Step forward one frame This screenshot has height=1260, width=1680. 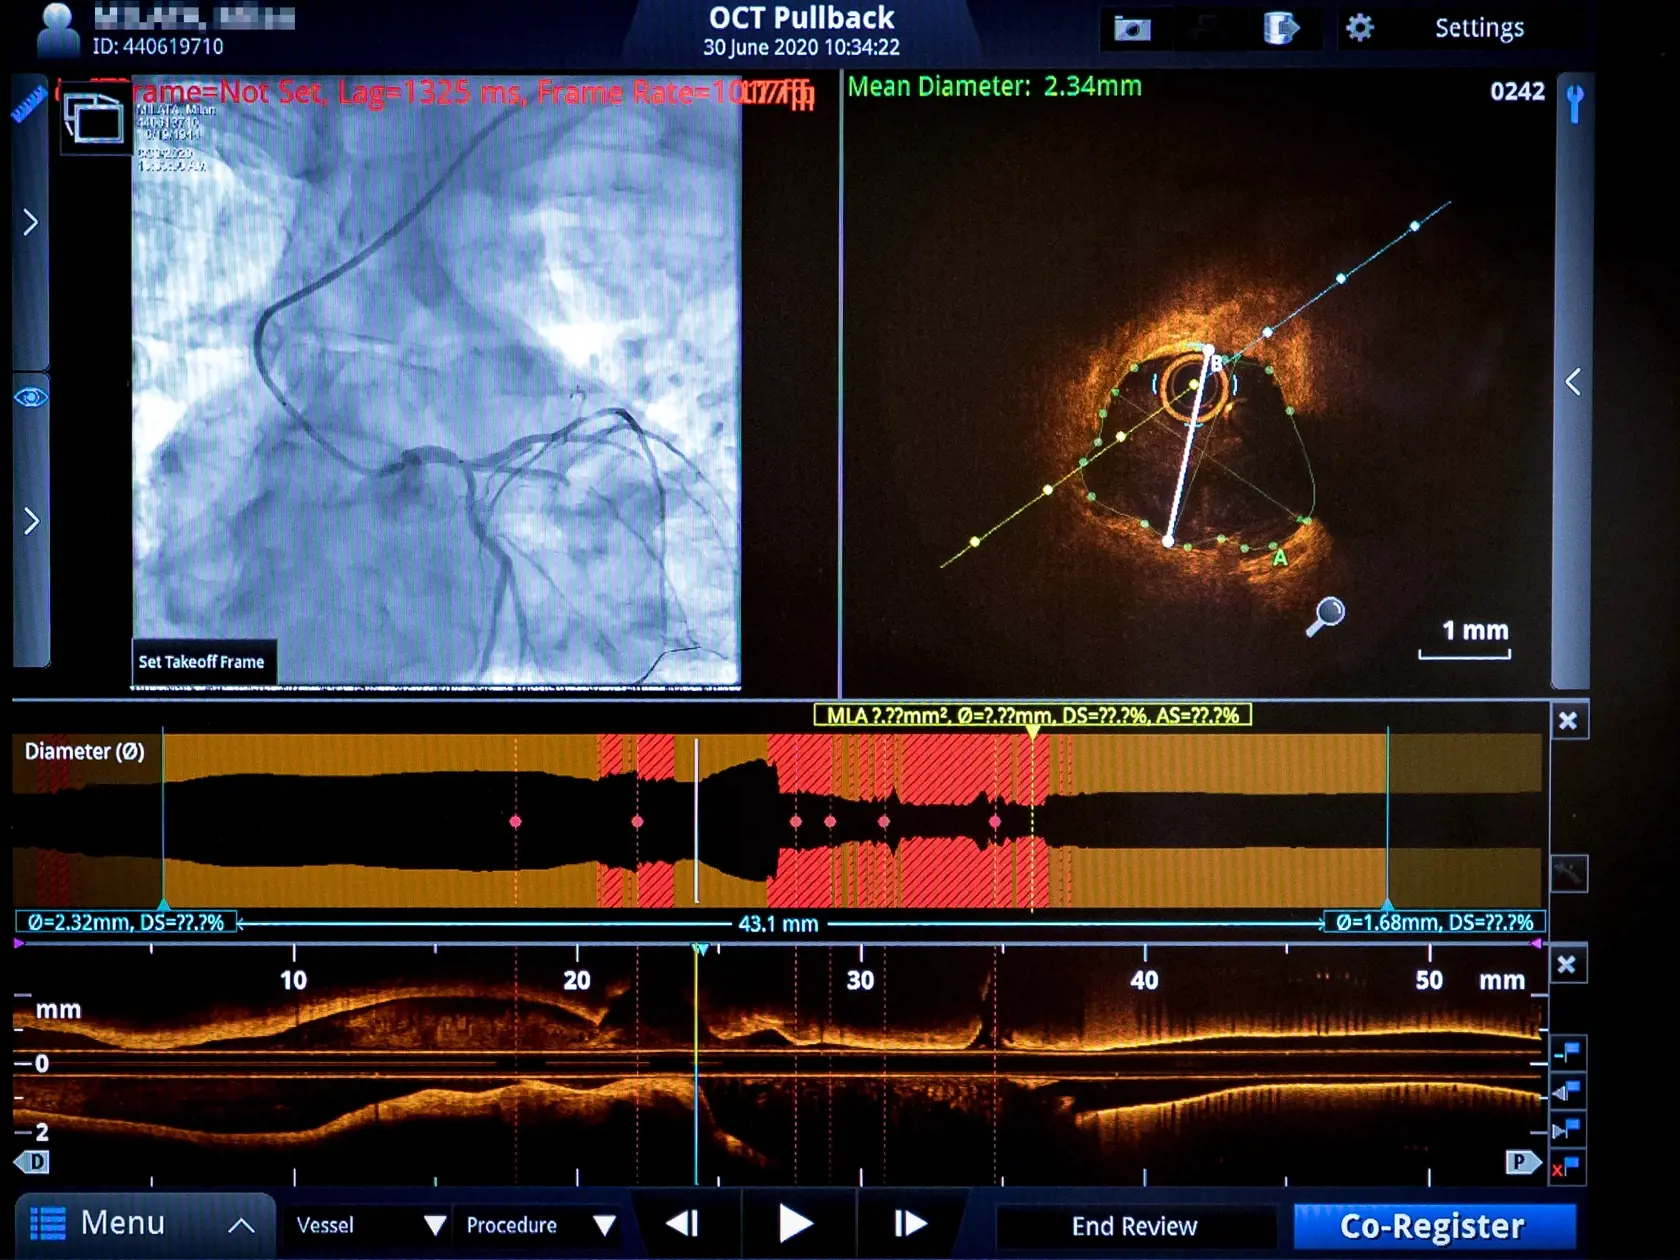(x=909, y=1224)
